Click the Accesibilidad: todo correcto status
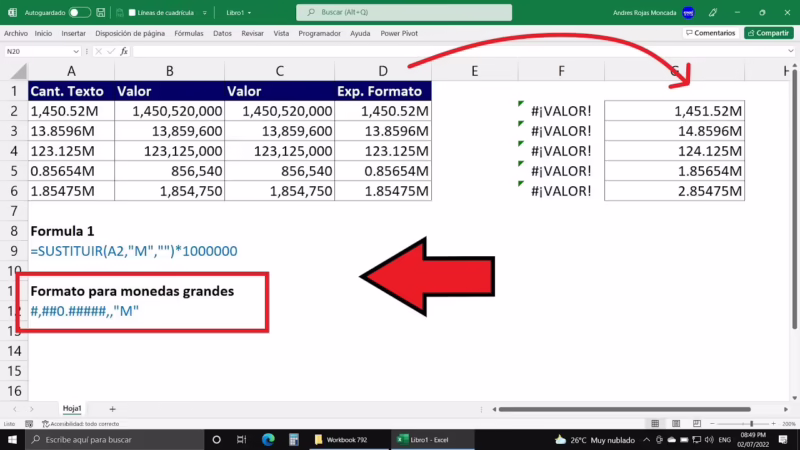 click(81, 424)
